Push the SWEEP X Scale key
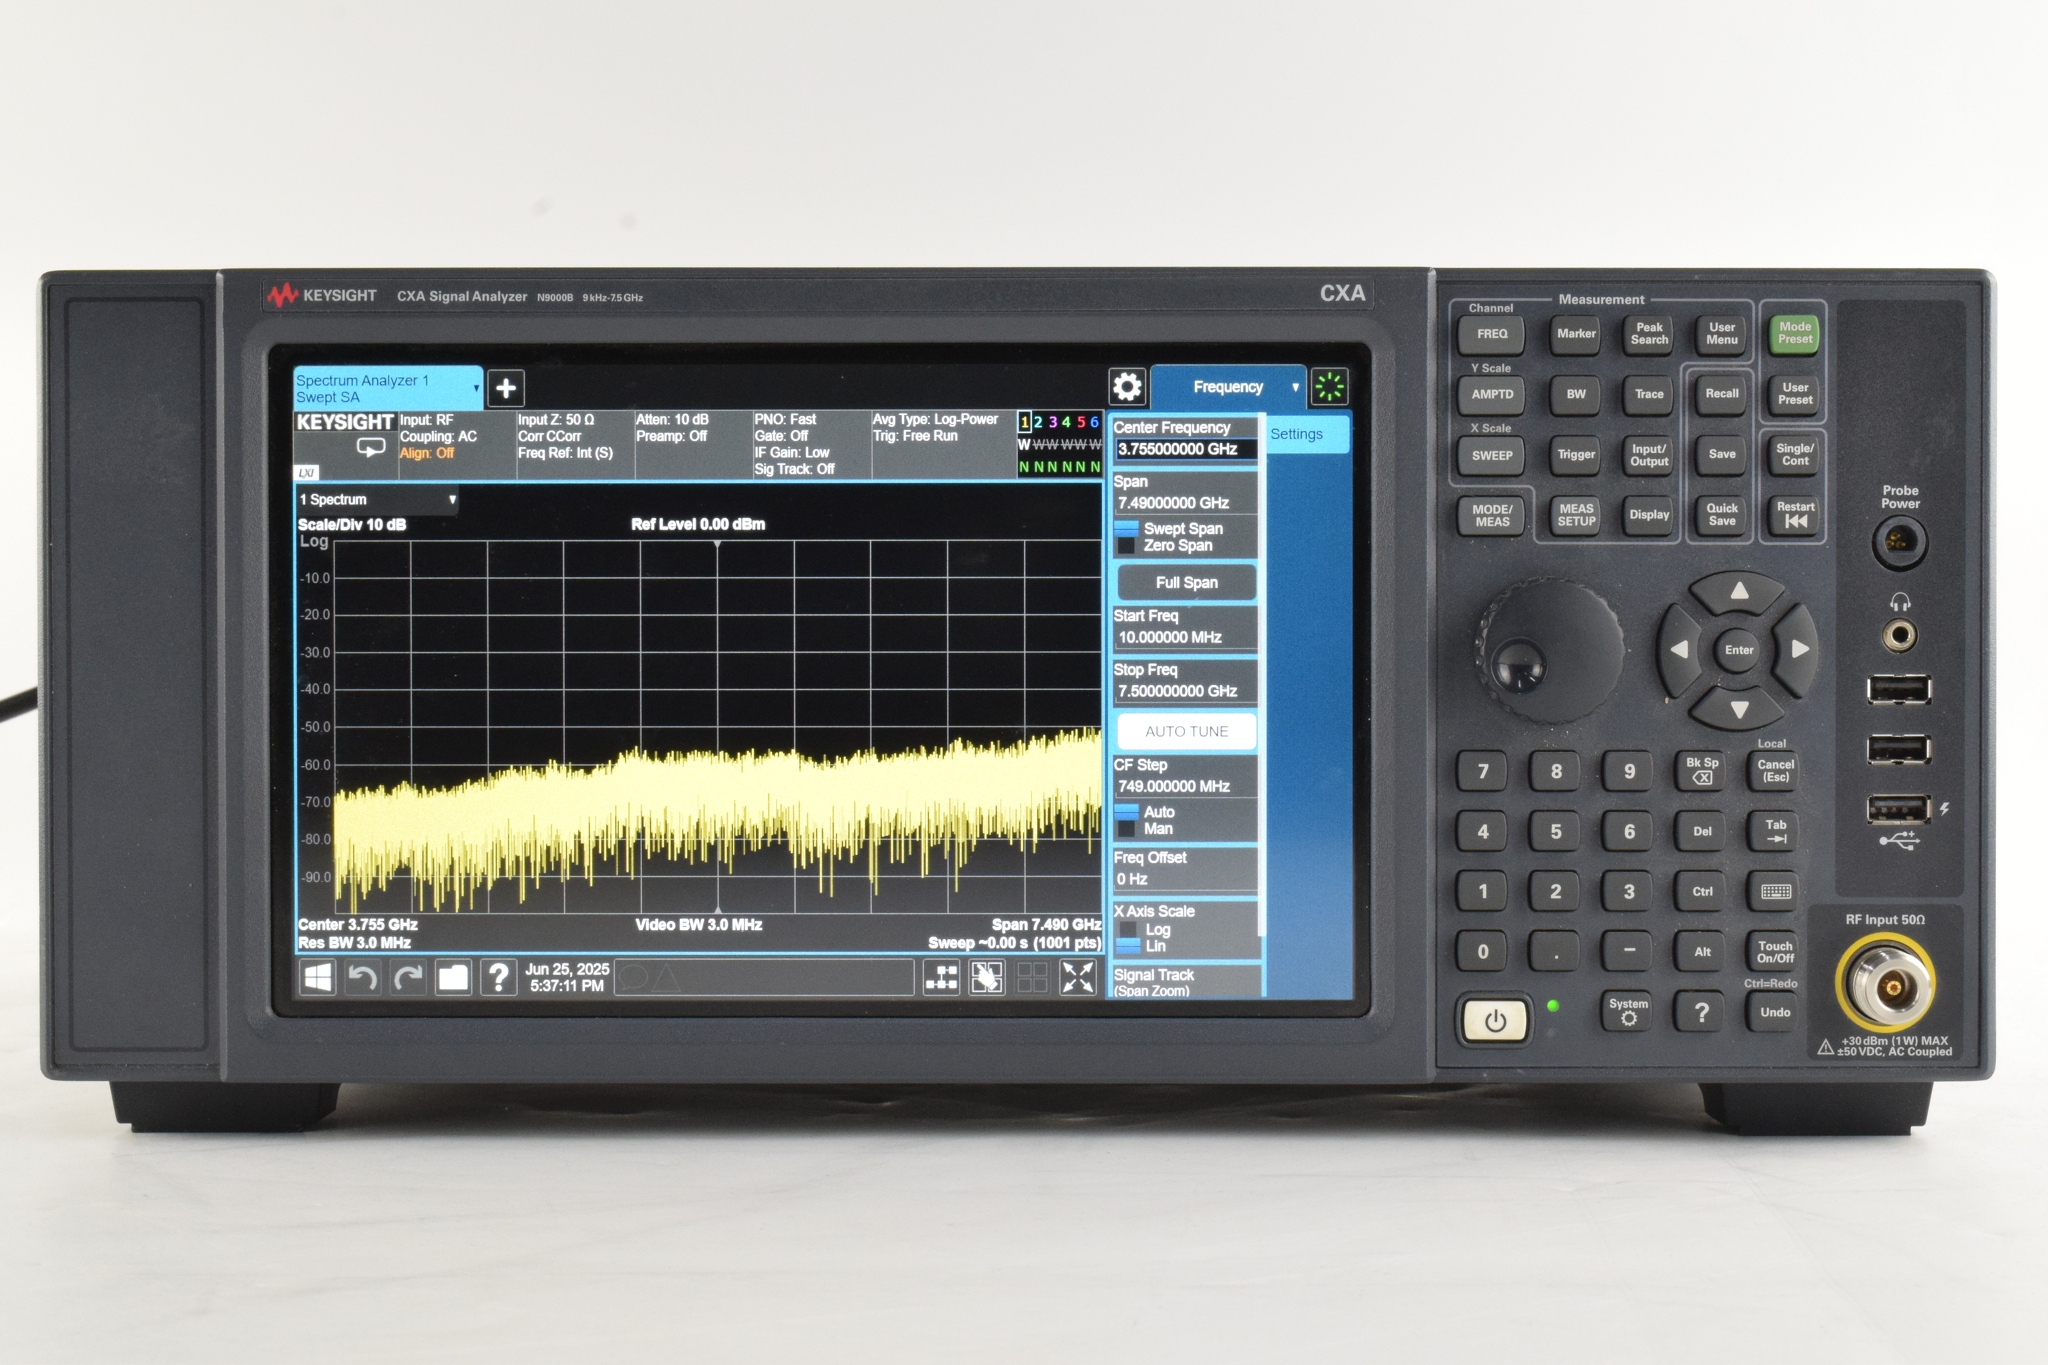Viewport: 2048px width, 1365px height. click(x=1491, y=455)
